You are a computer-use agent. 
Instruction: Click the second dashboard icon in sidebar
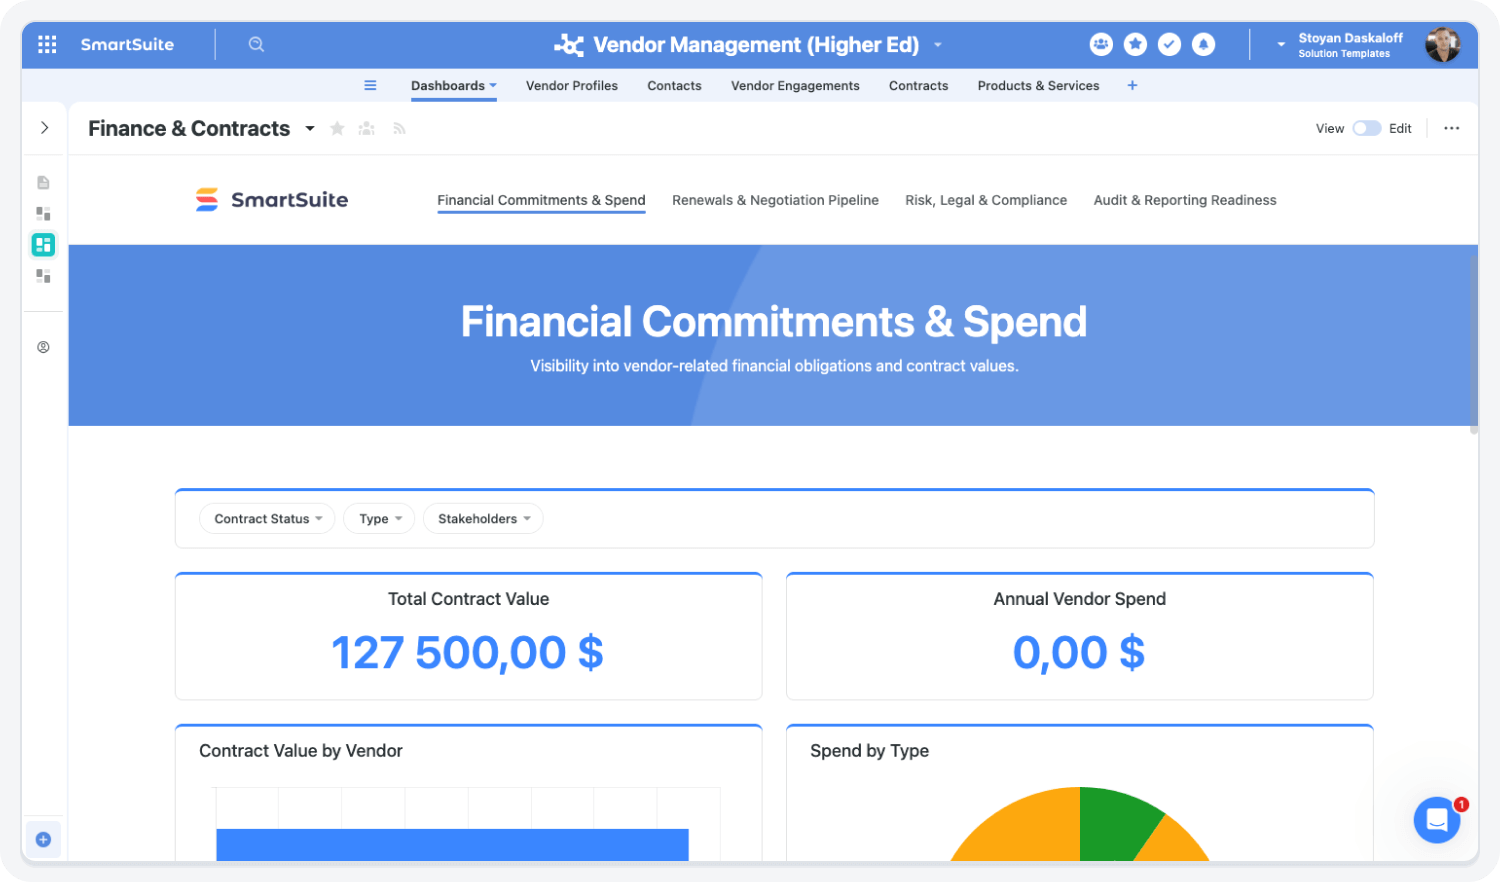click(x=43, y=213)
